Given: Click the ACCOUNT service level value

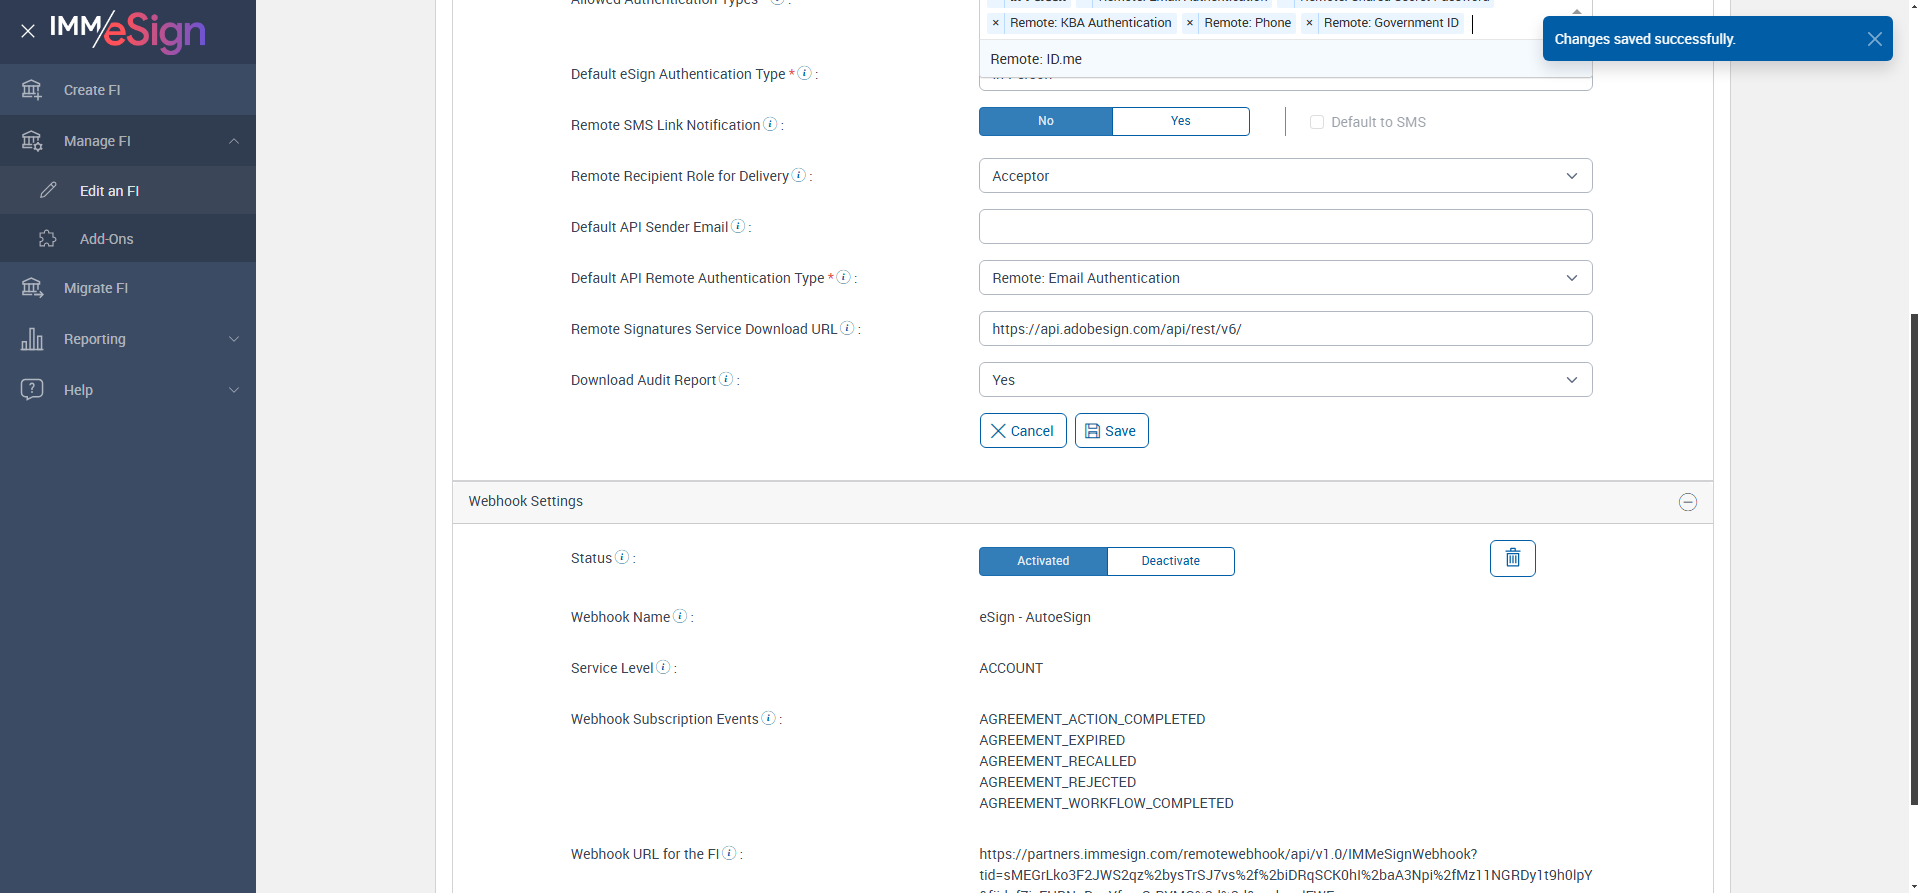Looking at the screenshot, I should [1011, 668].
